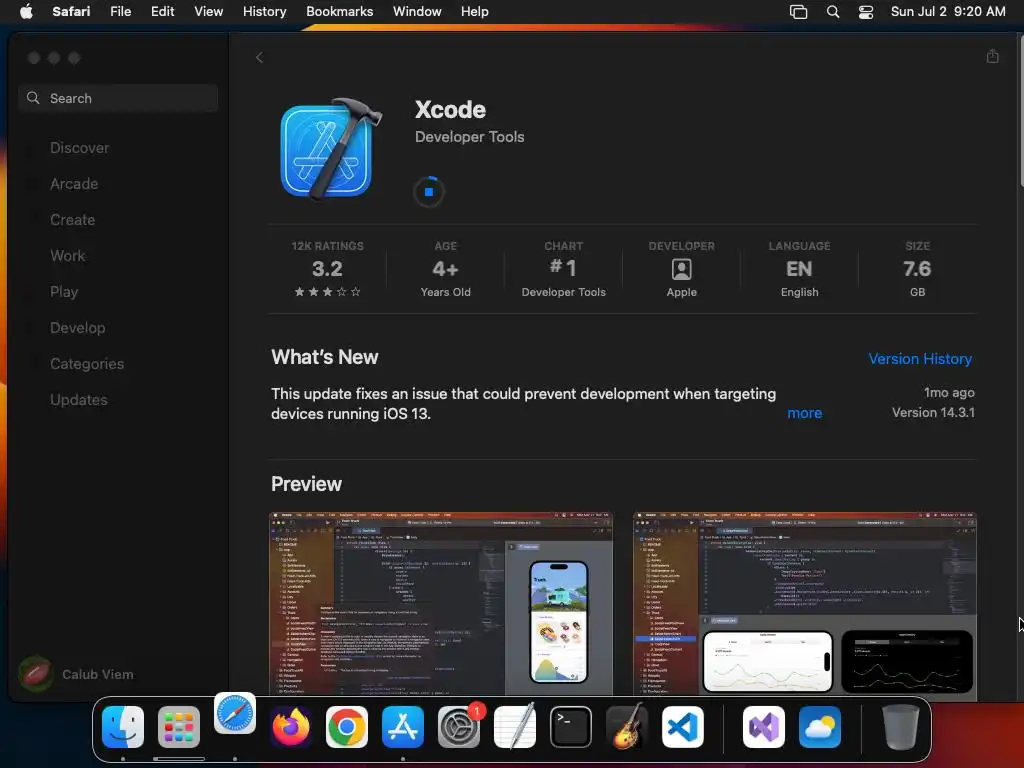Click the #1 Developer Tools chart badge
1024x768 pixels.
pyautogui.click(x=563, y=270)
